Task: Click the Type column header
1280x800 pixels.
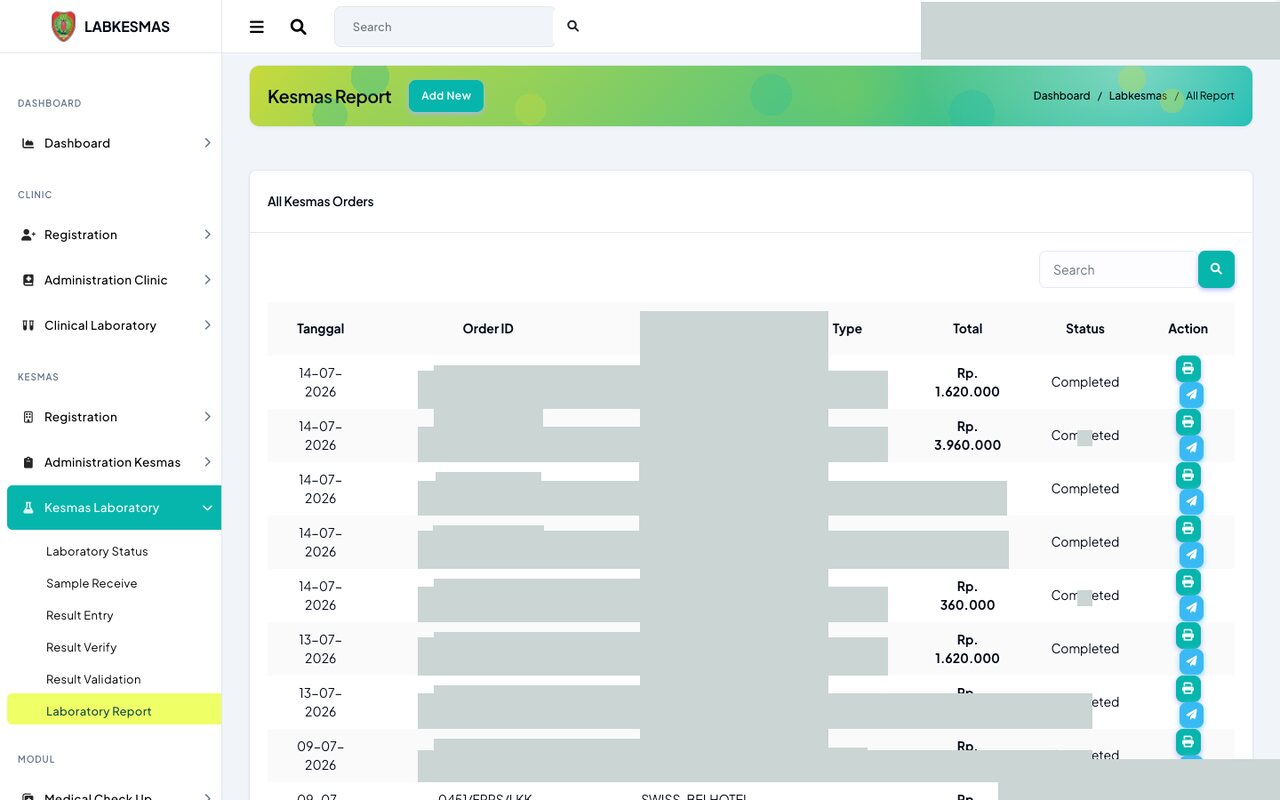Action: pos(847,328)
